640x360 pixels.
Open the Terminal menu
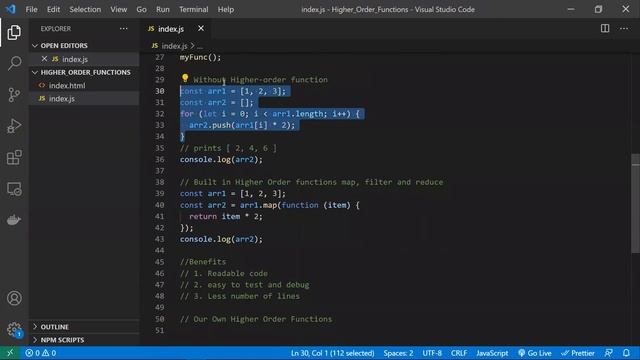click(193, 9)
